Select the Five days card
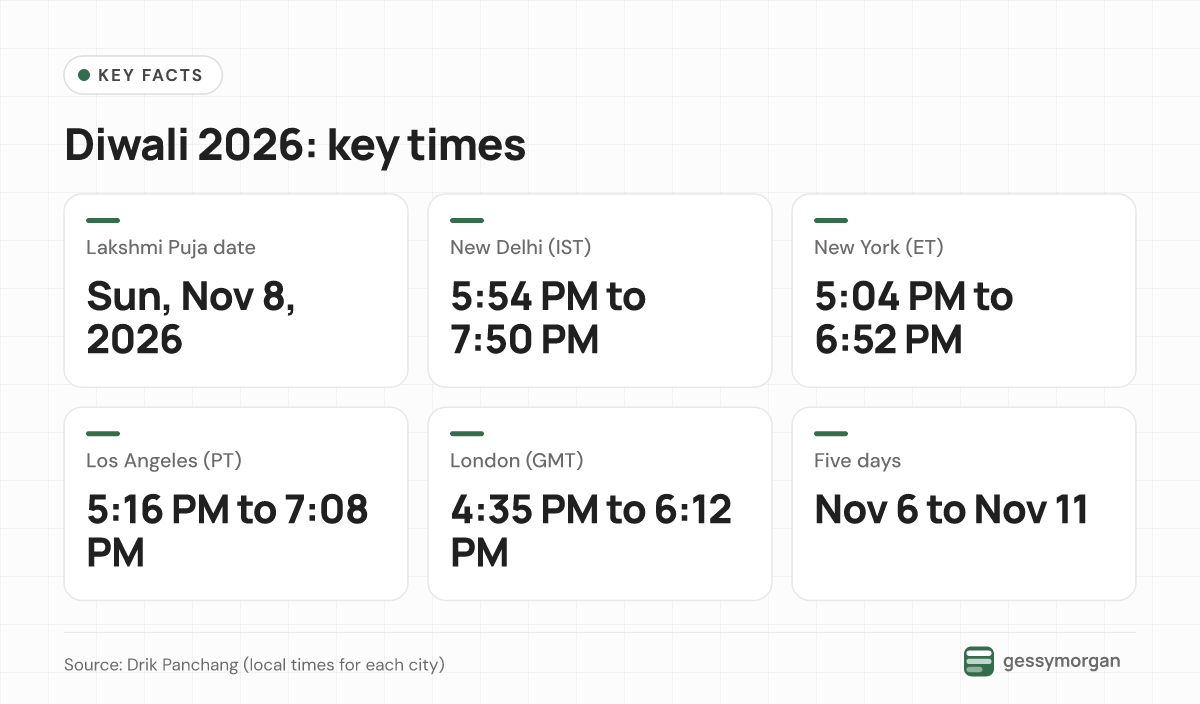This screenshot has width=1200, height=704. coord(964,504)
